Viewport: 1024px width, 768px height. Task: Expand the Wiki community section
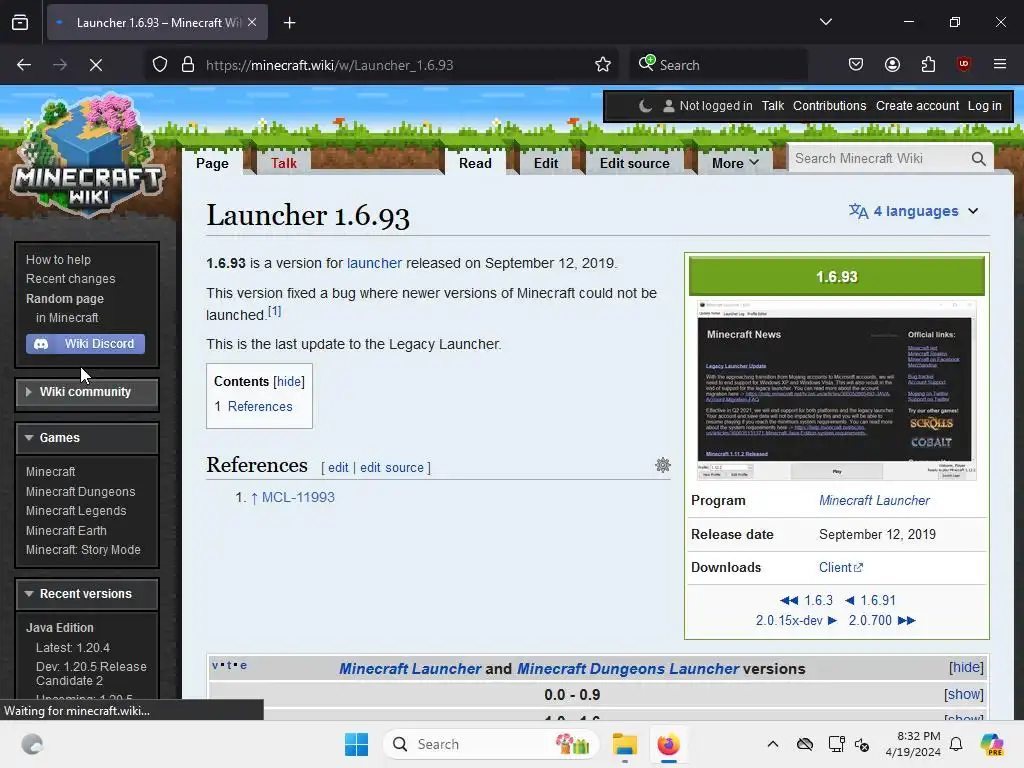click(x=87, y=392)
